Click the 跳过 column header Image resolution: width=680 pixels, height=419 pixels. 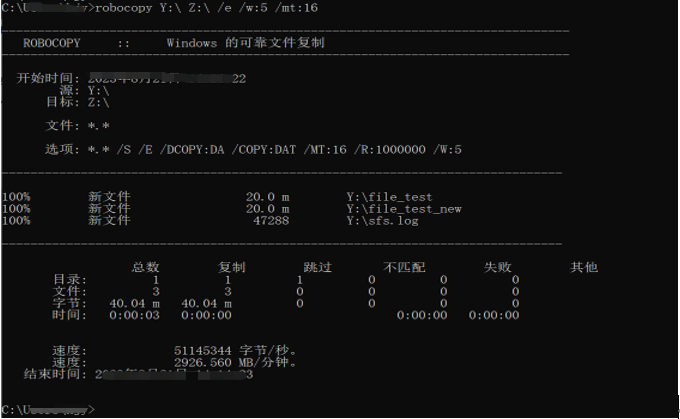(317, 267)
